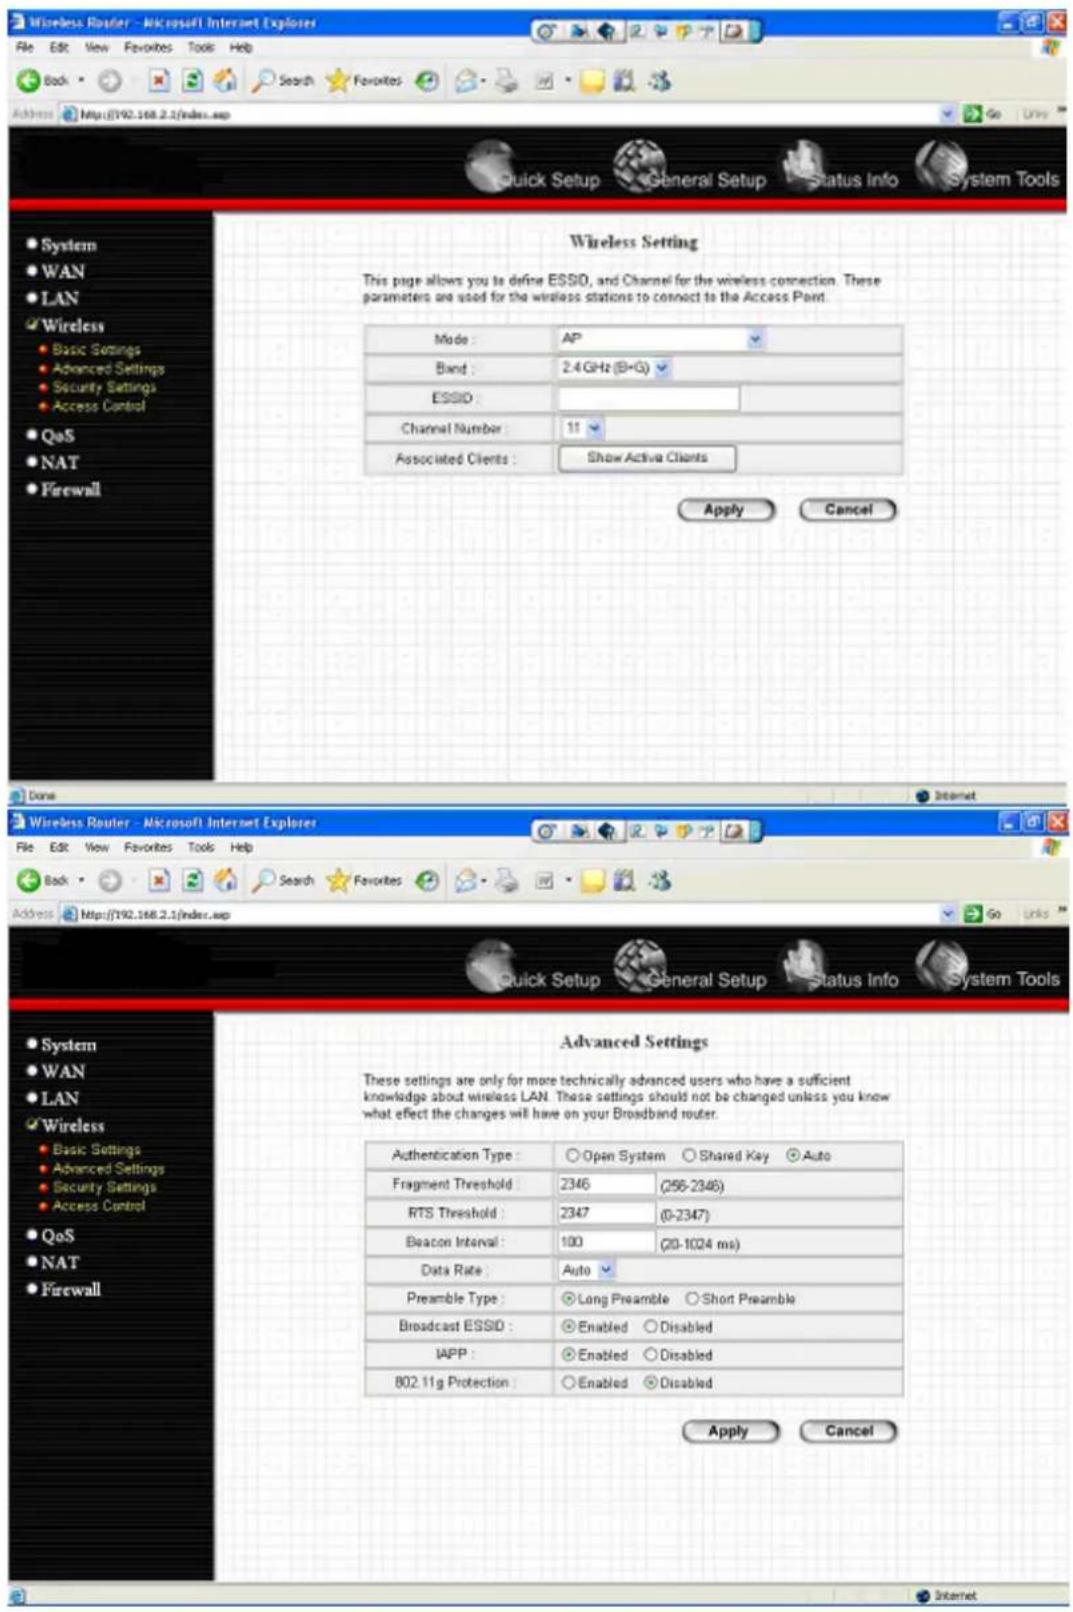Open Security Settings link in upper window sidebar
Viewport: 1073px width, 1612px height.
pos(104,388)
